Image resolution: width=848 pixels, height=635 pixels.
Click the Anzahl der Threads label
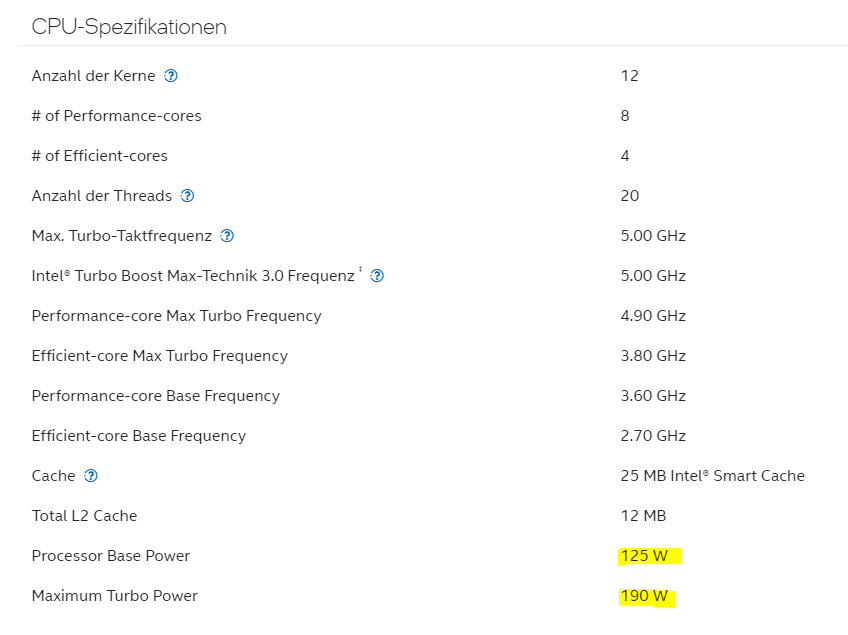(x=102, y=196)
